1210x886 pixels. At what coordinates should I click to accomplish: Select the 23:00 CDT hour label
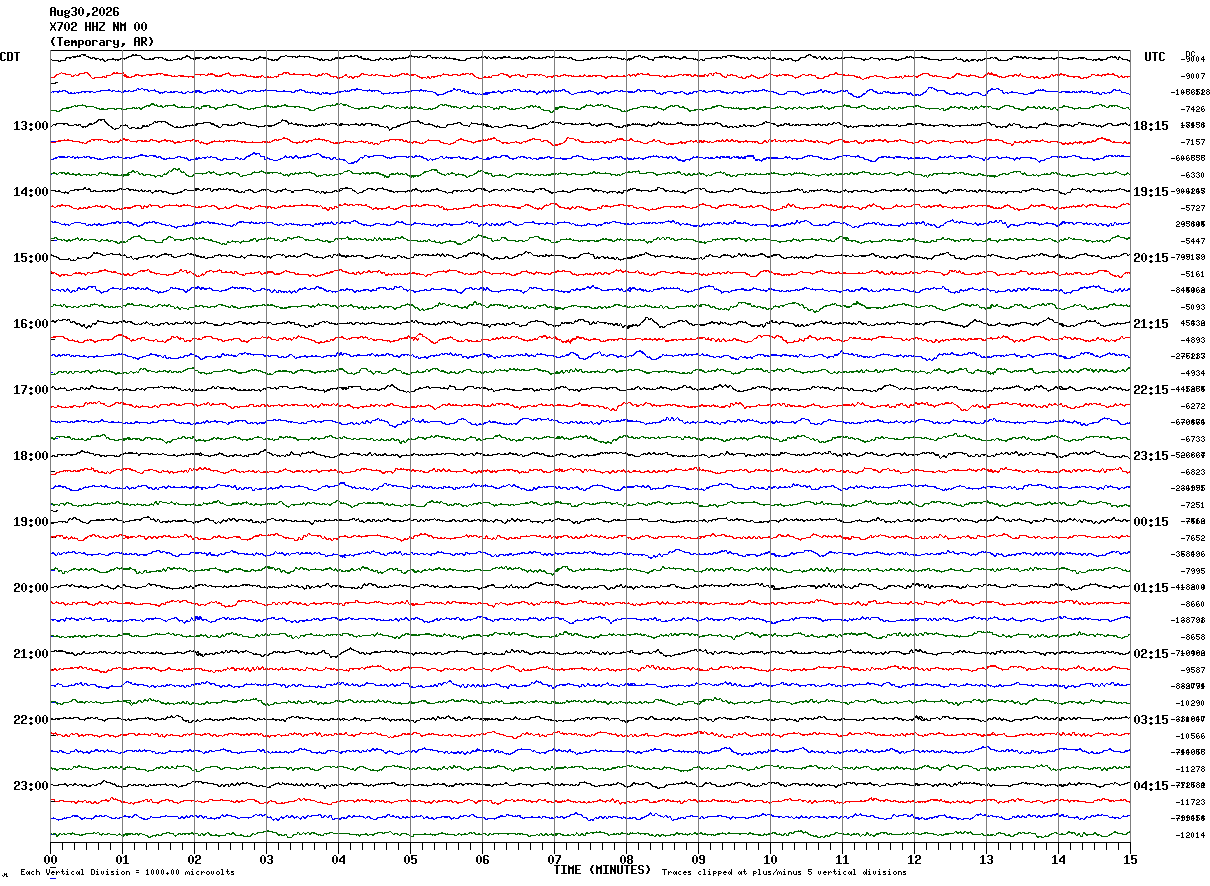tap(31, 786)
